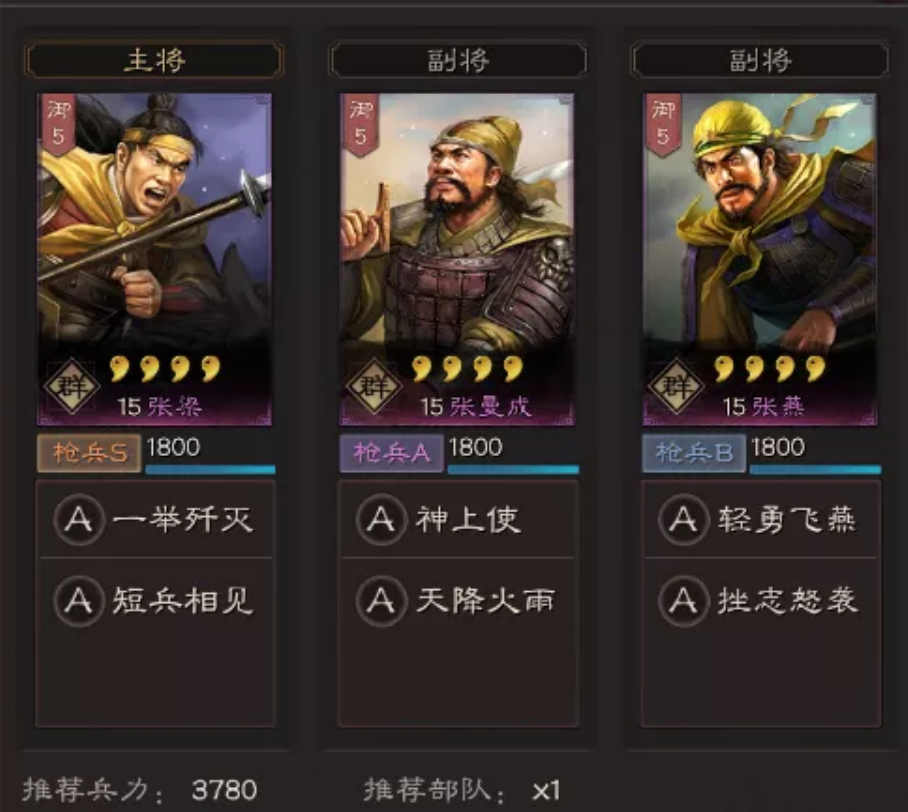
Task: Select the 张燕 general portrait card
Action: pyautogui.click(x=760, y=259)
